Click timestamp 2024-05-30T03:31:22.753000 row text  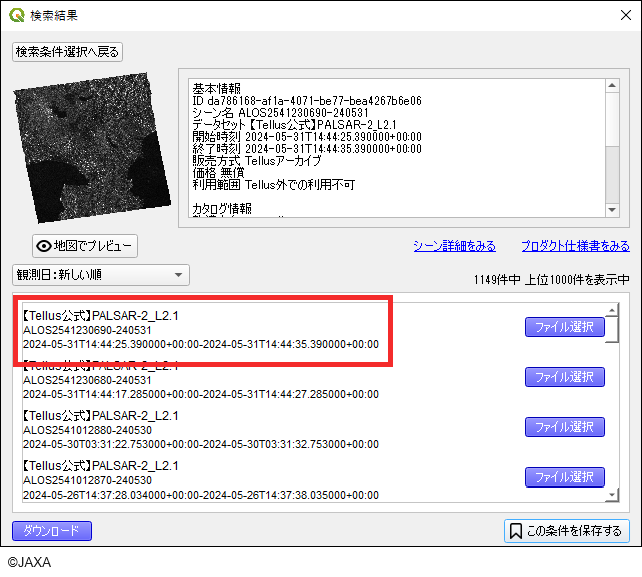(x=201, y=444)
